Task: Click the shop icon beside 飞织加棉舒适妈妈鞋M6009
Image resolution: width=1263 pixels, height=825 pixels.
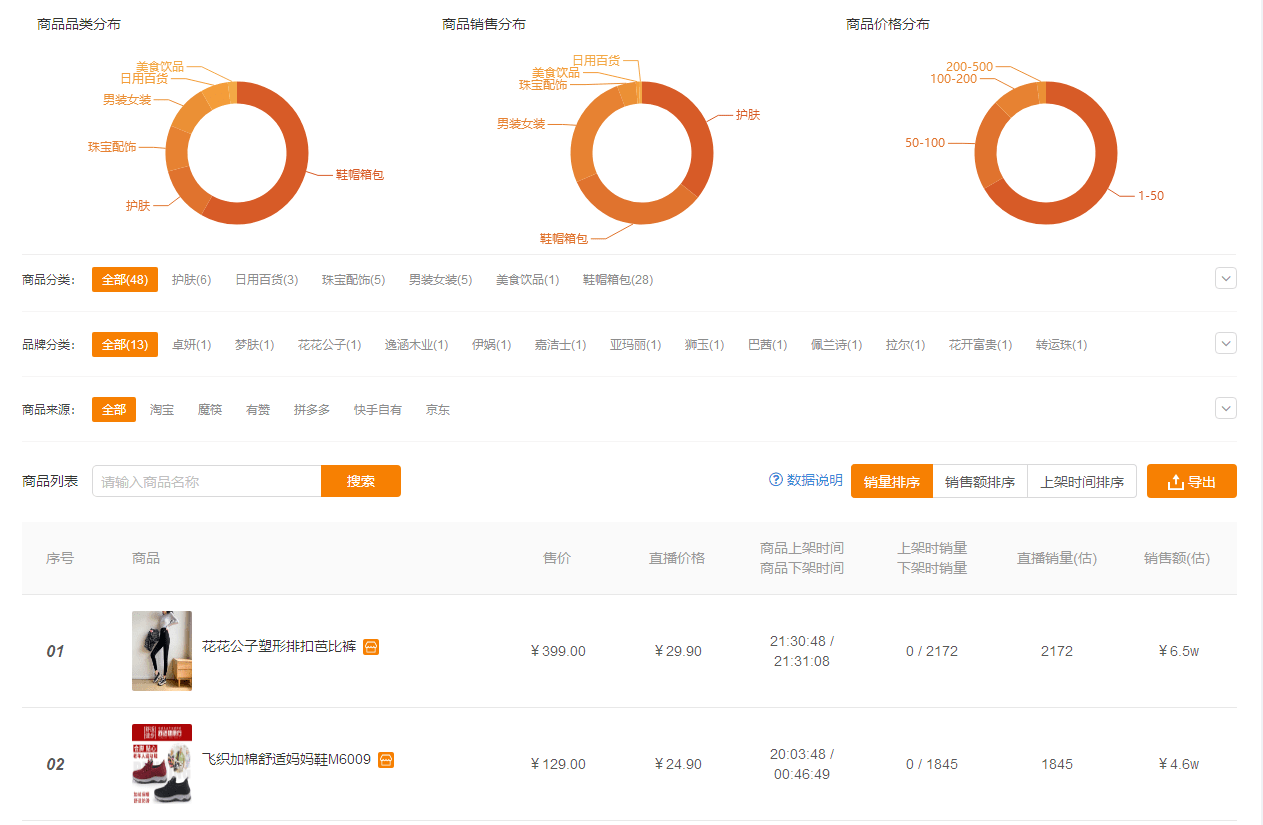Action: (x=386, y=760)
